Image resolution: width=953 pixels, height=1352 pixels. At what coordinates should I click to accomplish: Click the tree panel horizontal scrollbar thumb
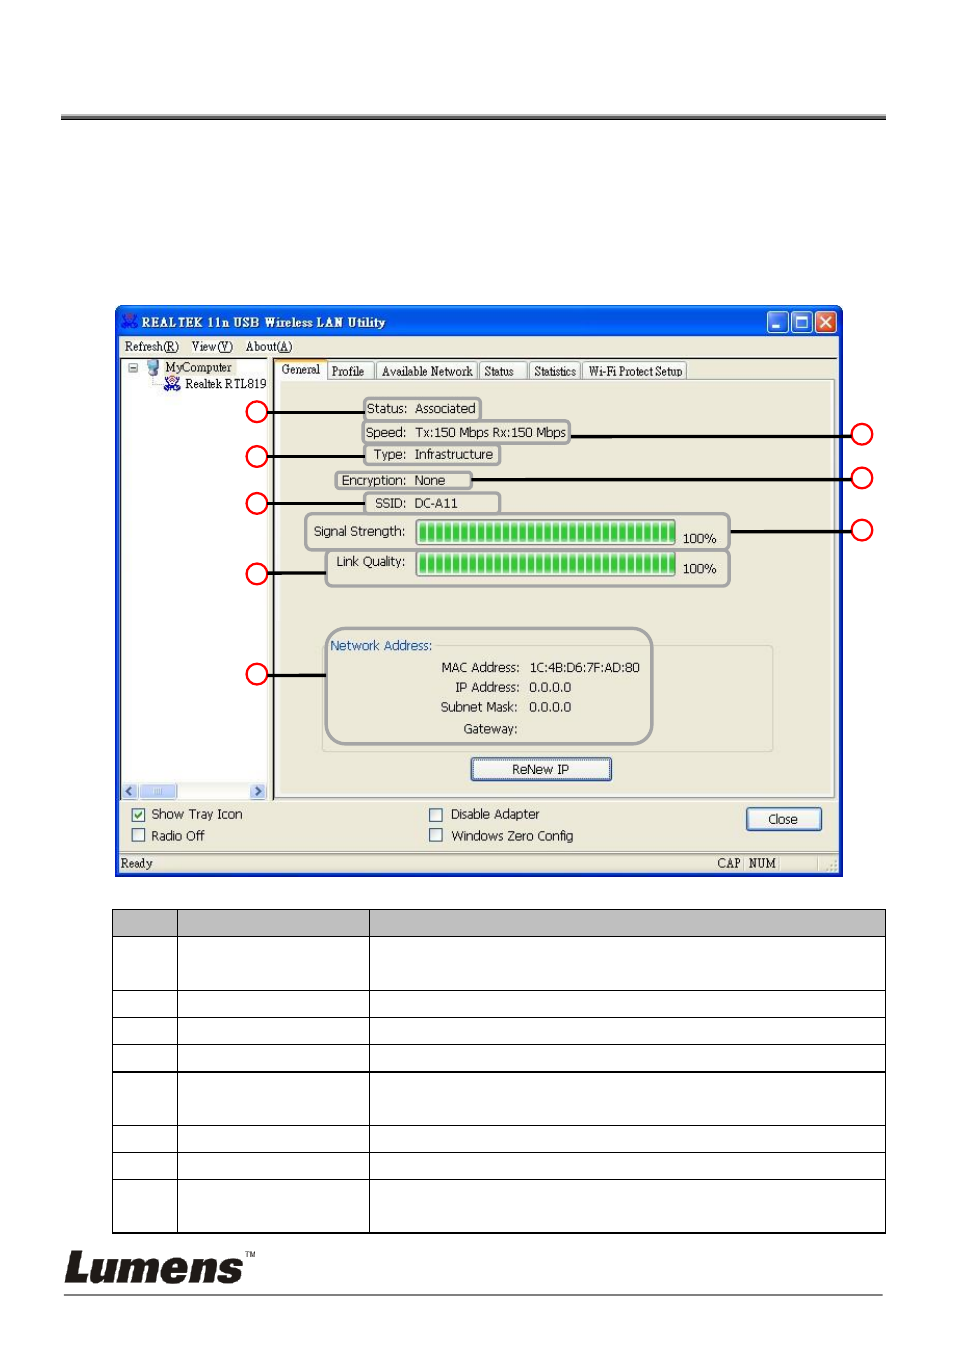pos(158,791)
